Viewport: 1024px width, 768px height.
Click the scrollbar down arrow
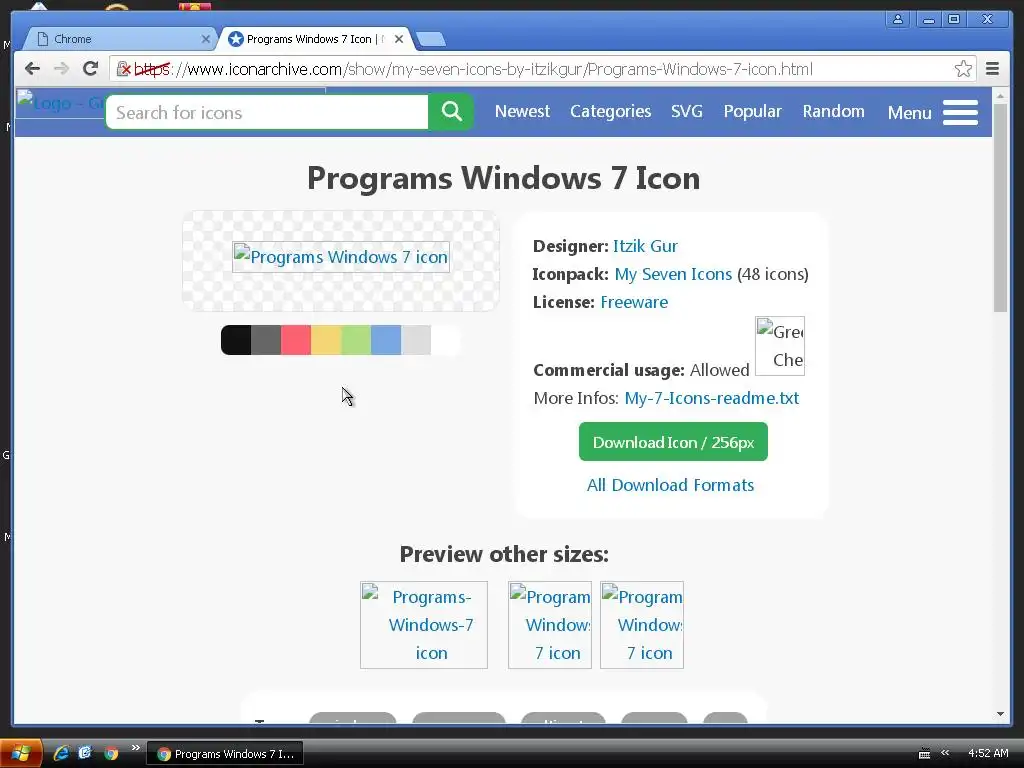[1000, 714]
